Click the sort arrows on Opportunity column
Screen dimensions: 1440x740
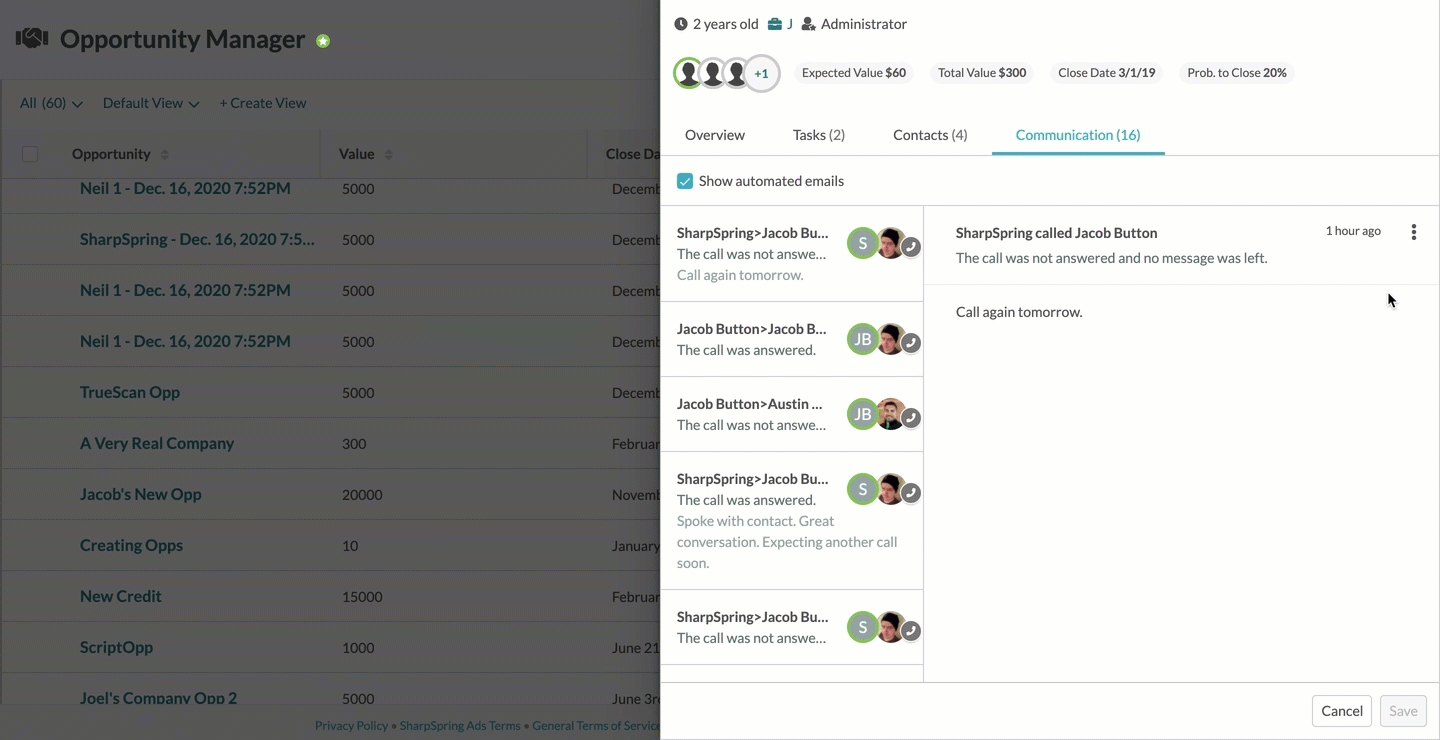point(165,155)
